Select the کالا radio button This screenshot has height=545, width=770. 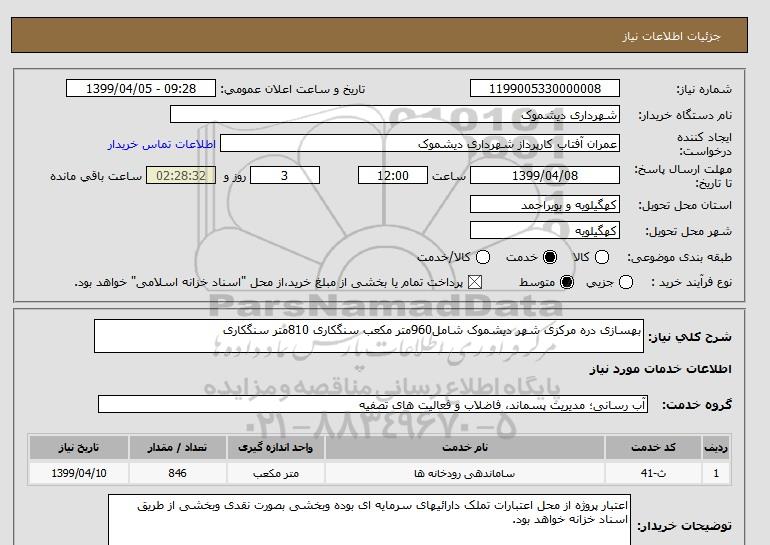[x=602, y=257]
